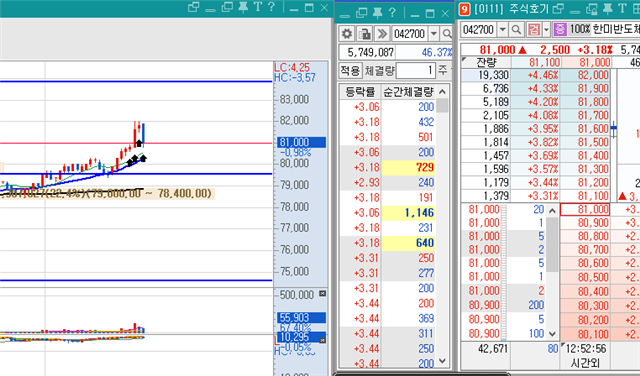Click the T font icon in chart title bar

257,7
